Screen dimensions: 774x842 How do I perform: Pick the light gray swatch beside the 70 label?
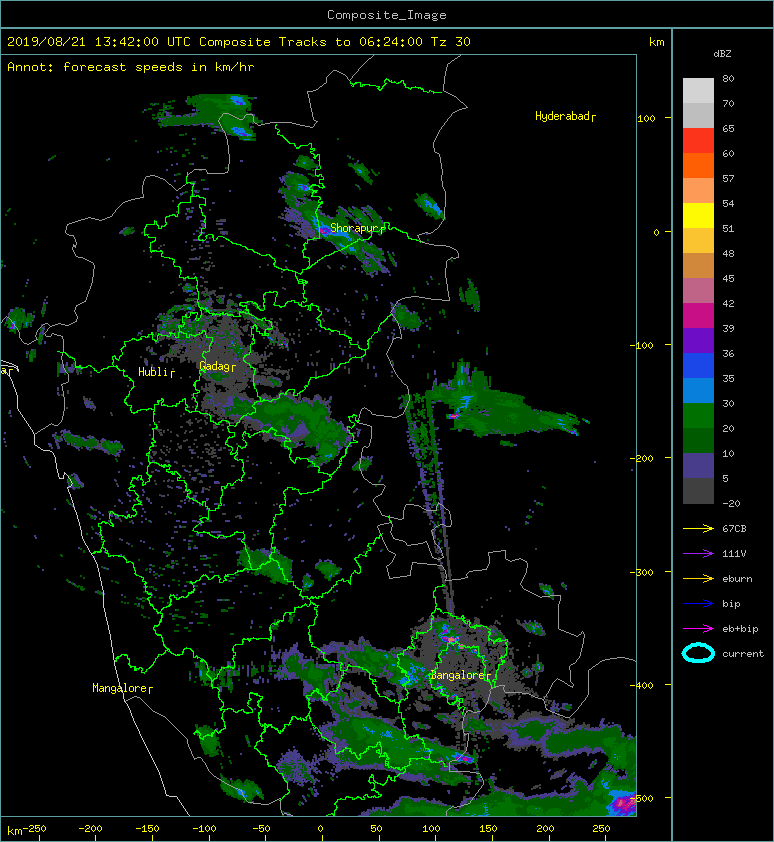698,115
